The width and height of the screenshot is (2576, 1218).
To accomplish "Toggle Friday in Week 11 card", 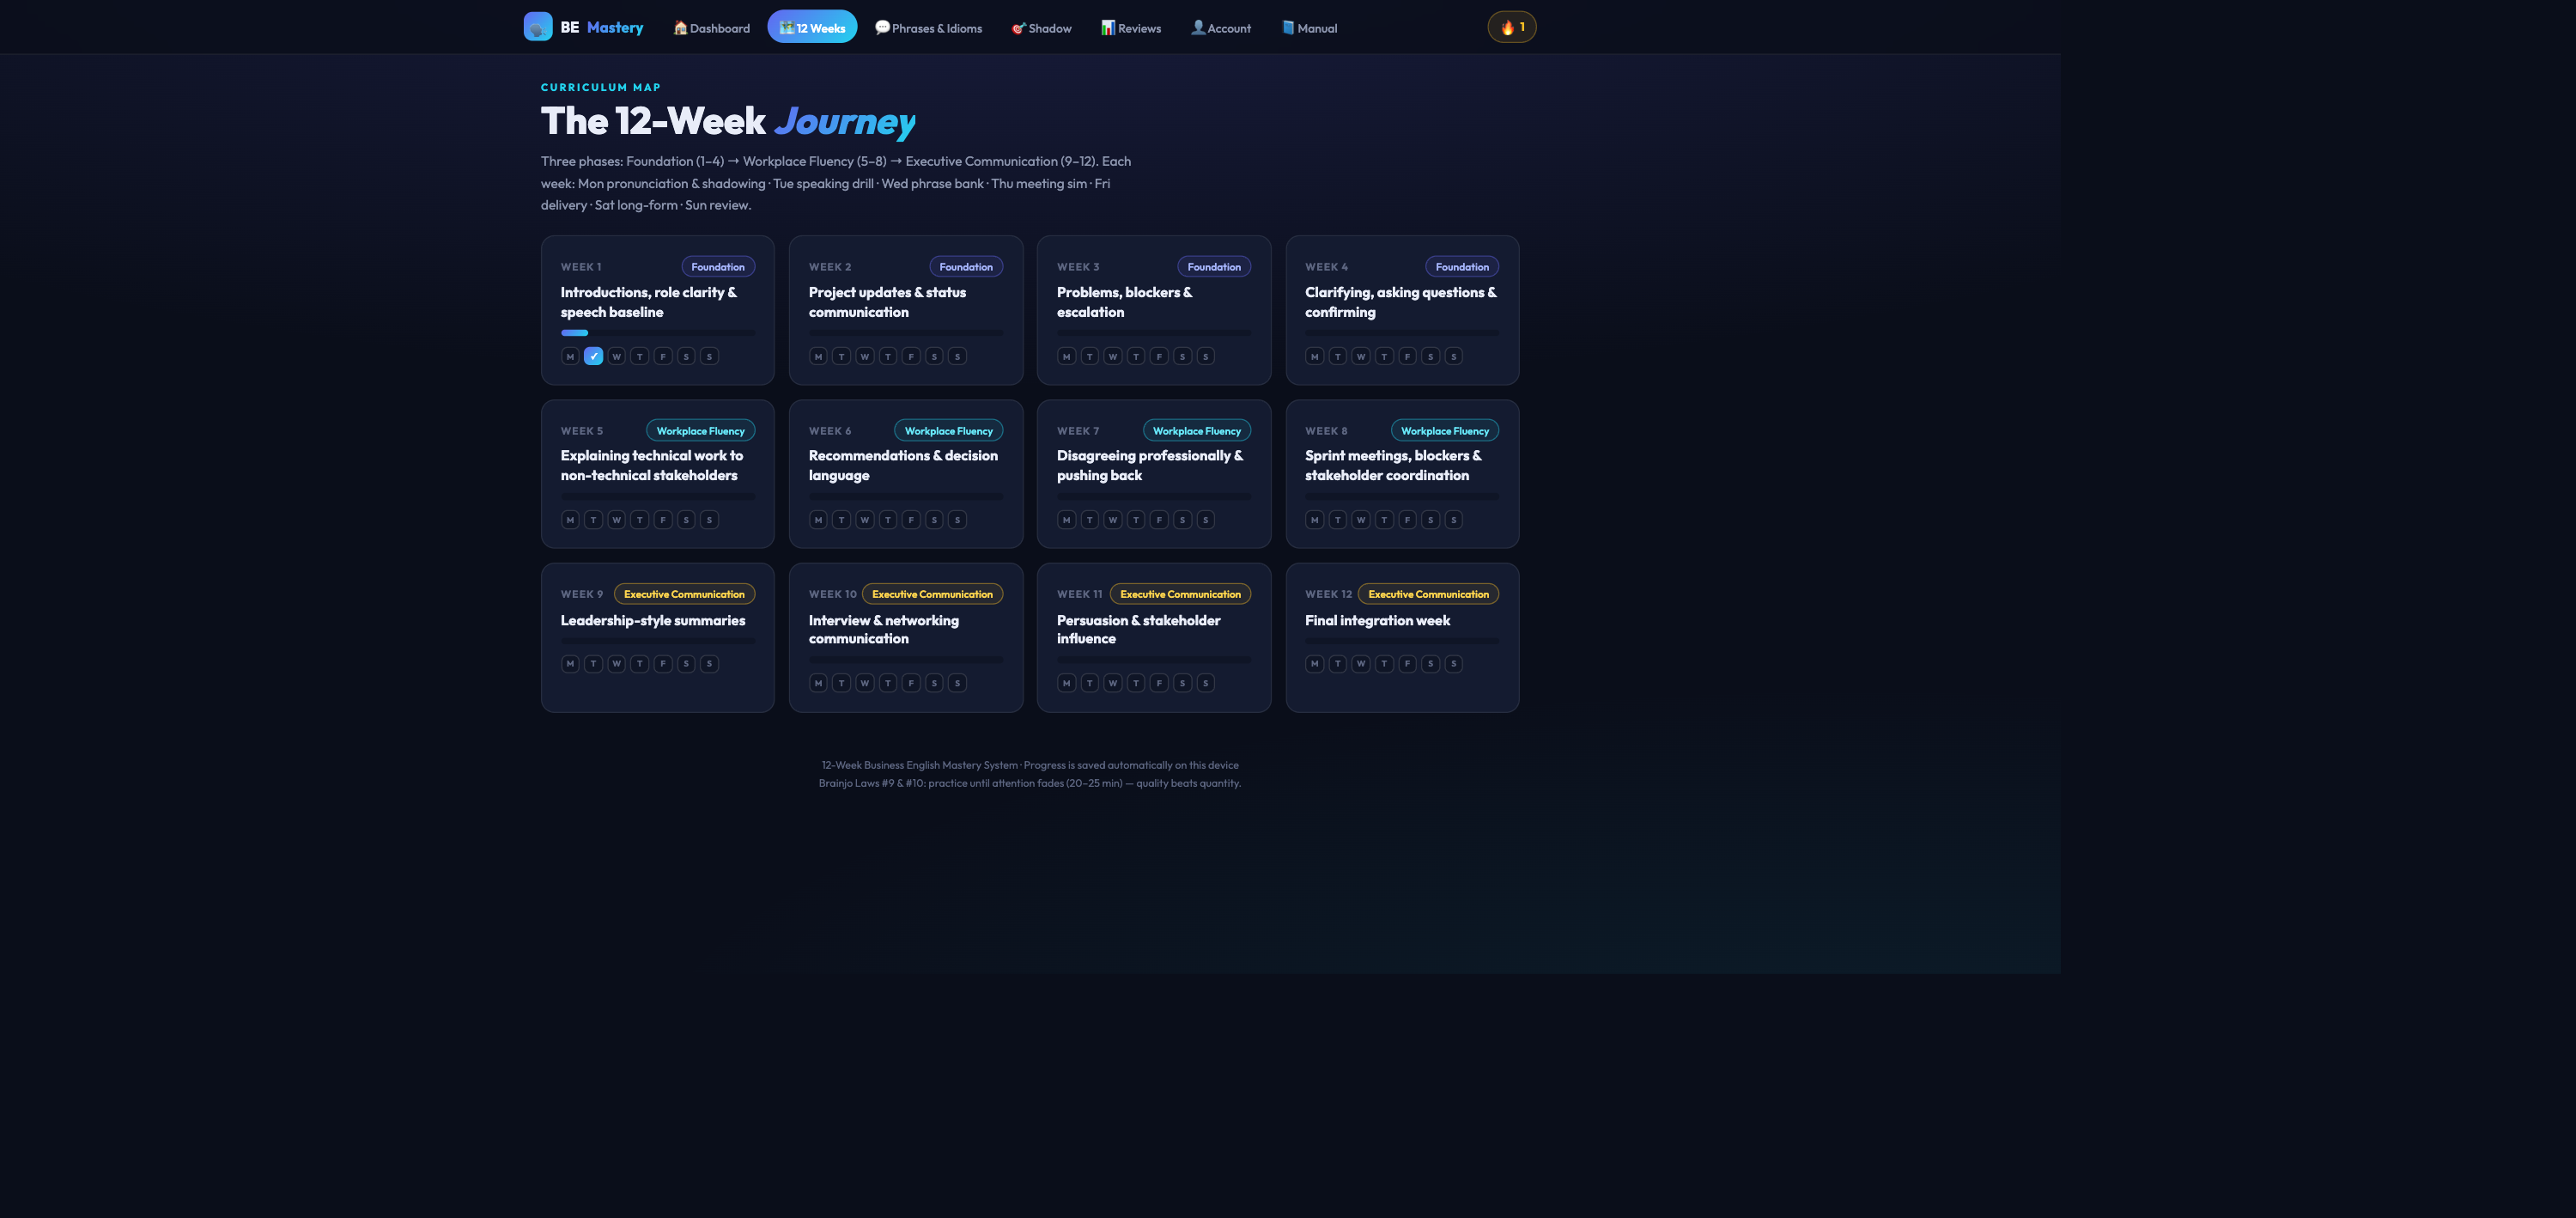I will (x=1159, y=683).
